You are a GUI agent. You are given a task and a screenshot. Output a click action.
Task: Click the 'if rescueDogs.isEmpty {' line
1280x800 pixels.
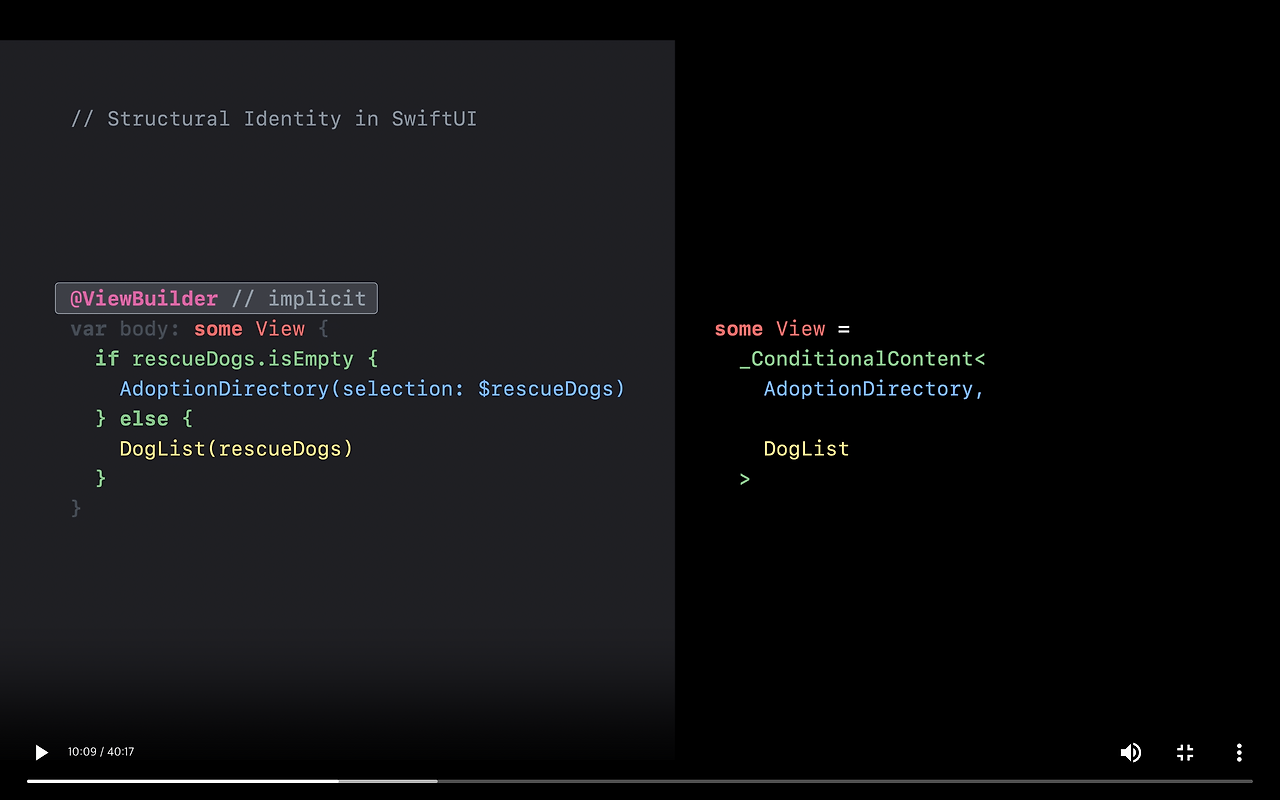click(236, 359)
